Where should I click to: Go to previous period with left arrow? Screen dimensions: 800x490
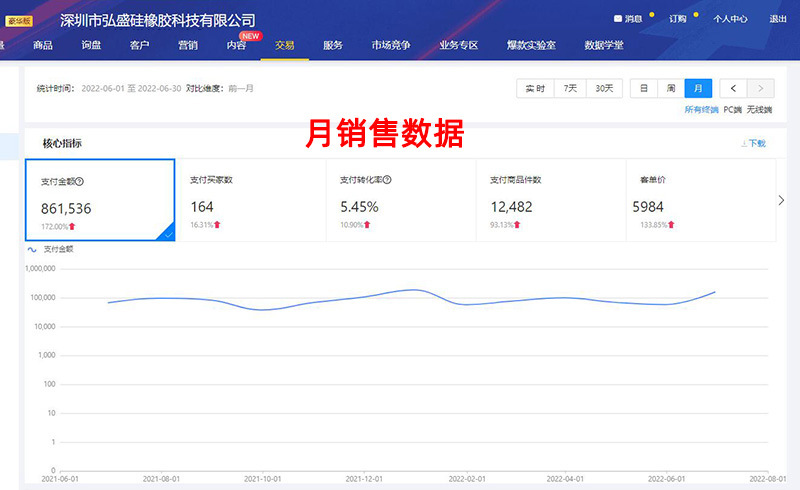tap(733, 88)
